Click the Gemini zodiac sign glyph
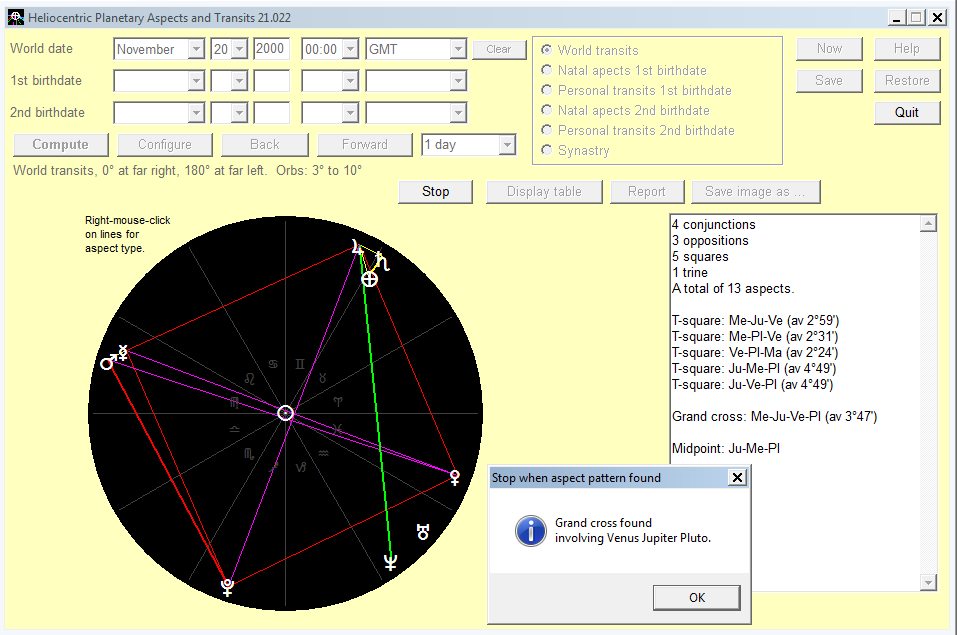Viewport: 957px width, 635px height. pyautogui.click(x=300, y=364)
